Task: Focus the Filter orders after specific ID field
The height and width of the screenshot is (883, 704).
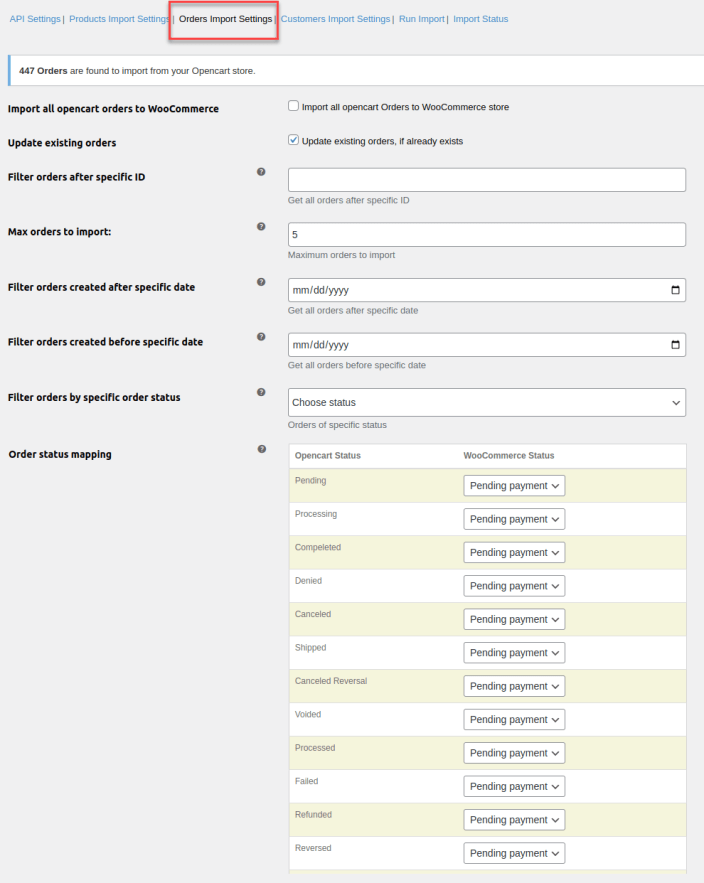Action: tap(486, 179)
